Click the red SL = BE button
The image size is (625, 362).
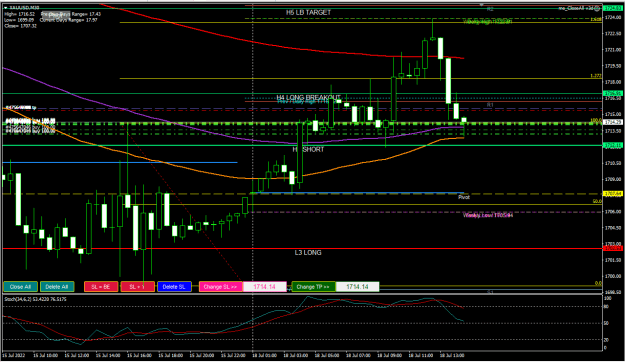101,287
